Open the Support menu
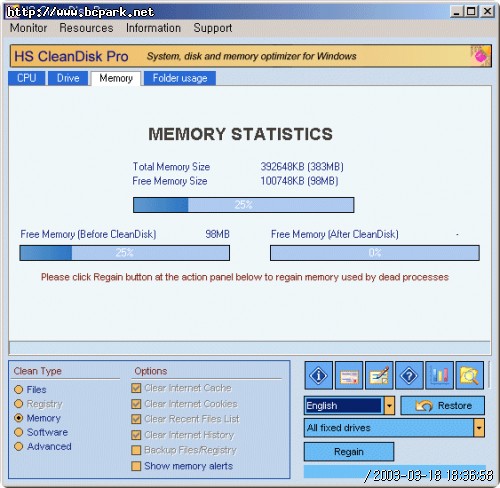 tap(213, 28)
